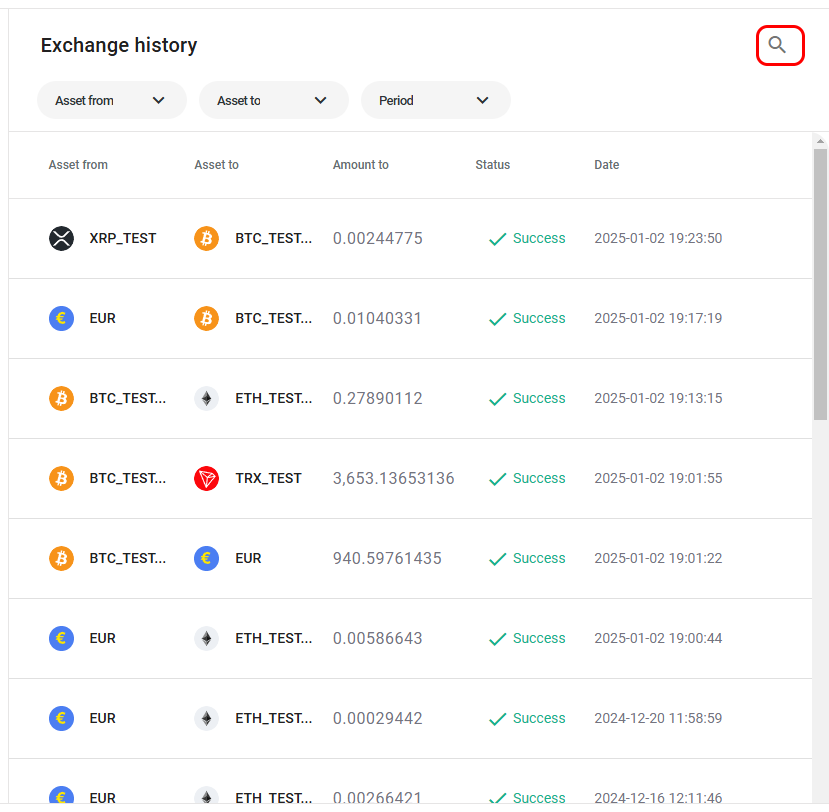Click the vertical scrollbar thumb
This screenshot has width=829, height=812.
(x=820, y=285)
